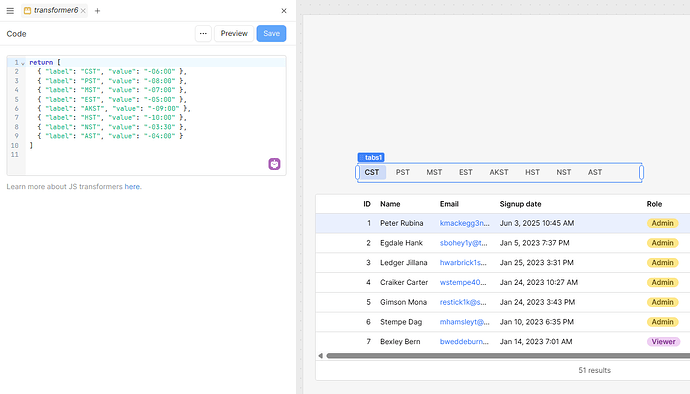
Task: Open the hamburger menu icon
Action: tap(10, 11)
